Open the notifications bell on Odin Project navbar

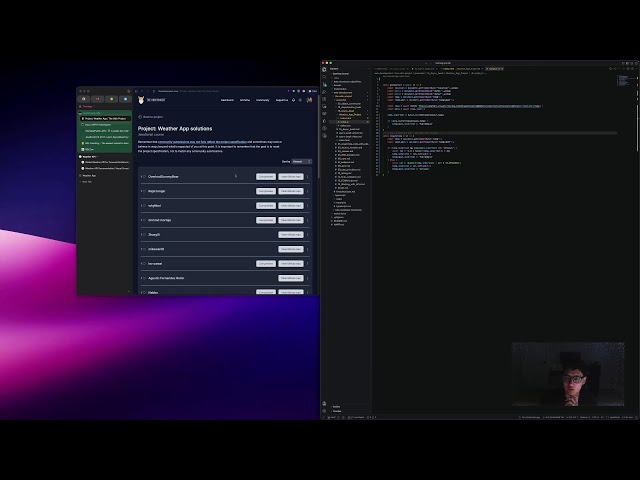click(293, 100)
